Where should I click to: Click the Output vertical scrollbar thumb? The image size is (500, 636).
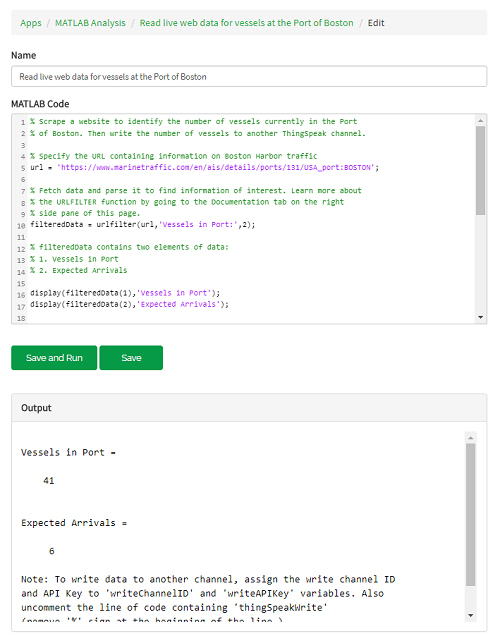(470, 514)
